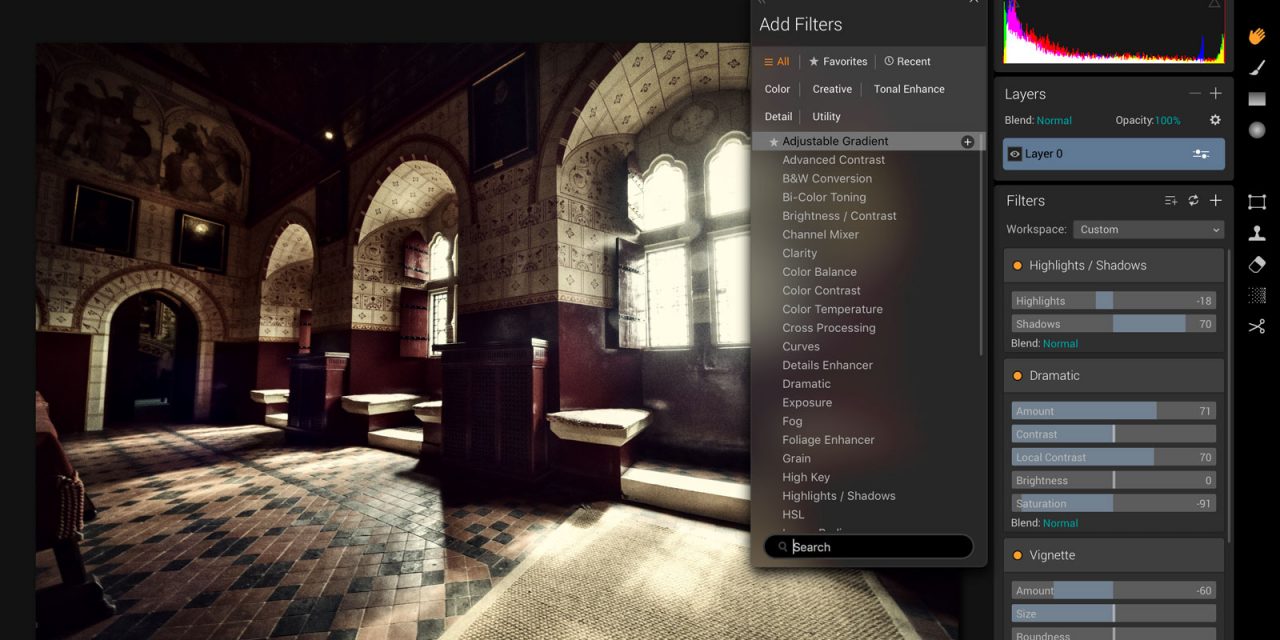
Task: Open the Layers panel settings gear
Action: pyautogui.click(x=1215, y=119)
